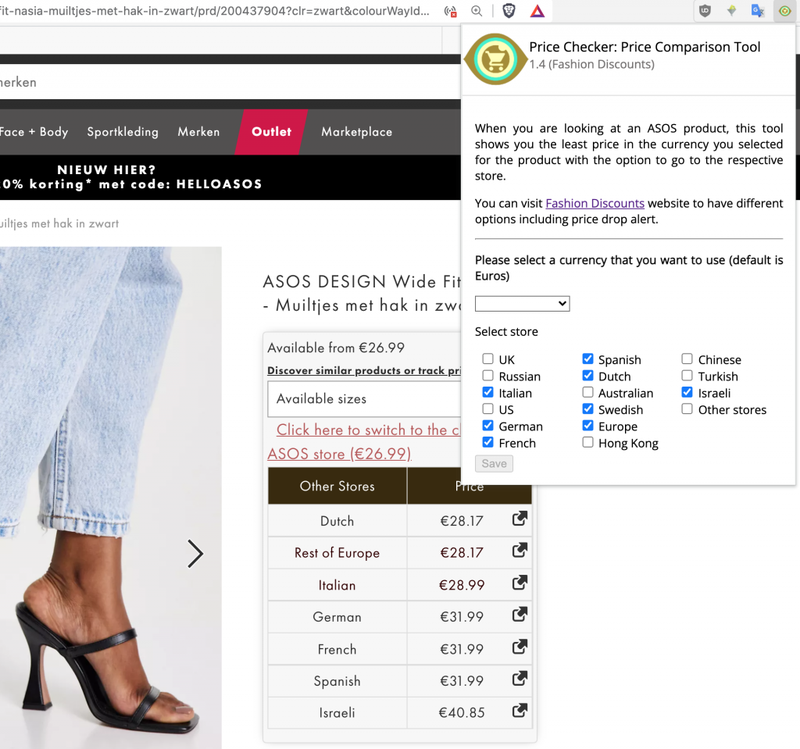Viewport: 800px width, 749px height.
Task: Enable the Hong Kong store checkbox
Action: (588, 442)
